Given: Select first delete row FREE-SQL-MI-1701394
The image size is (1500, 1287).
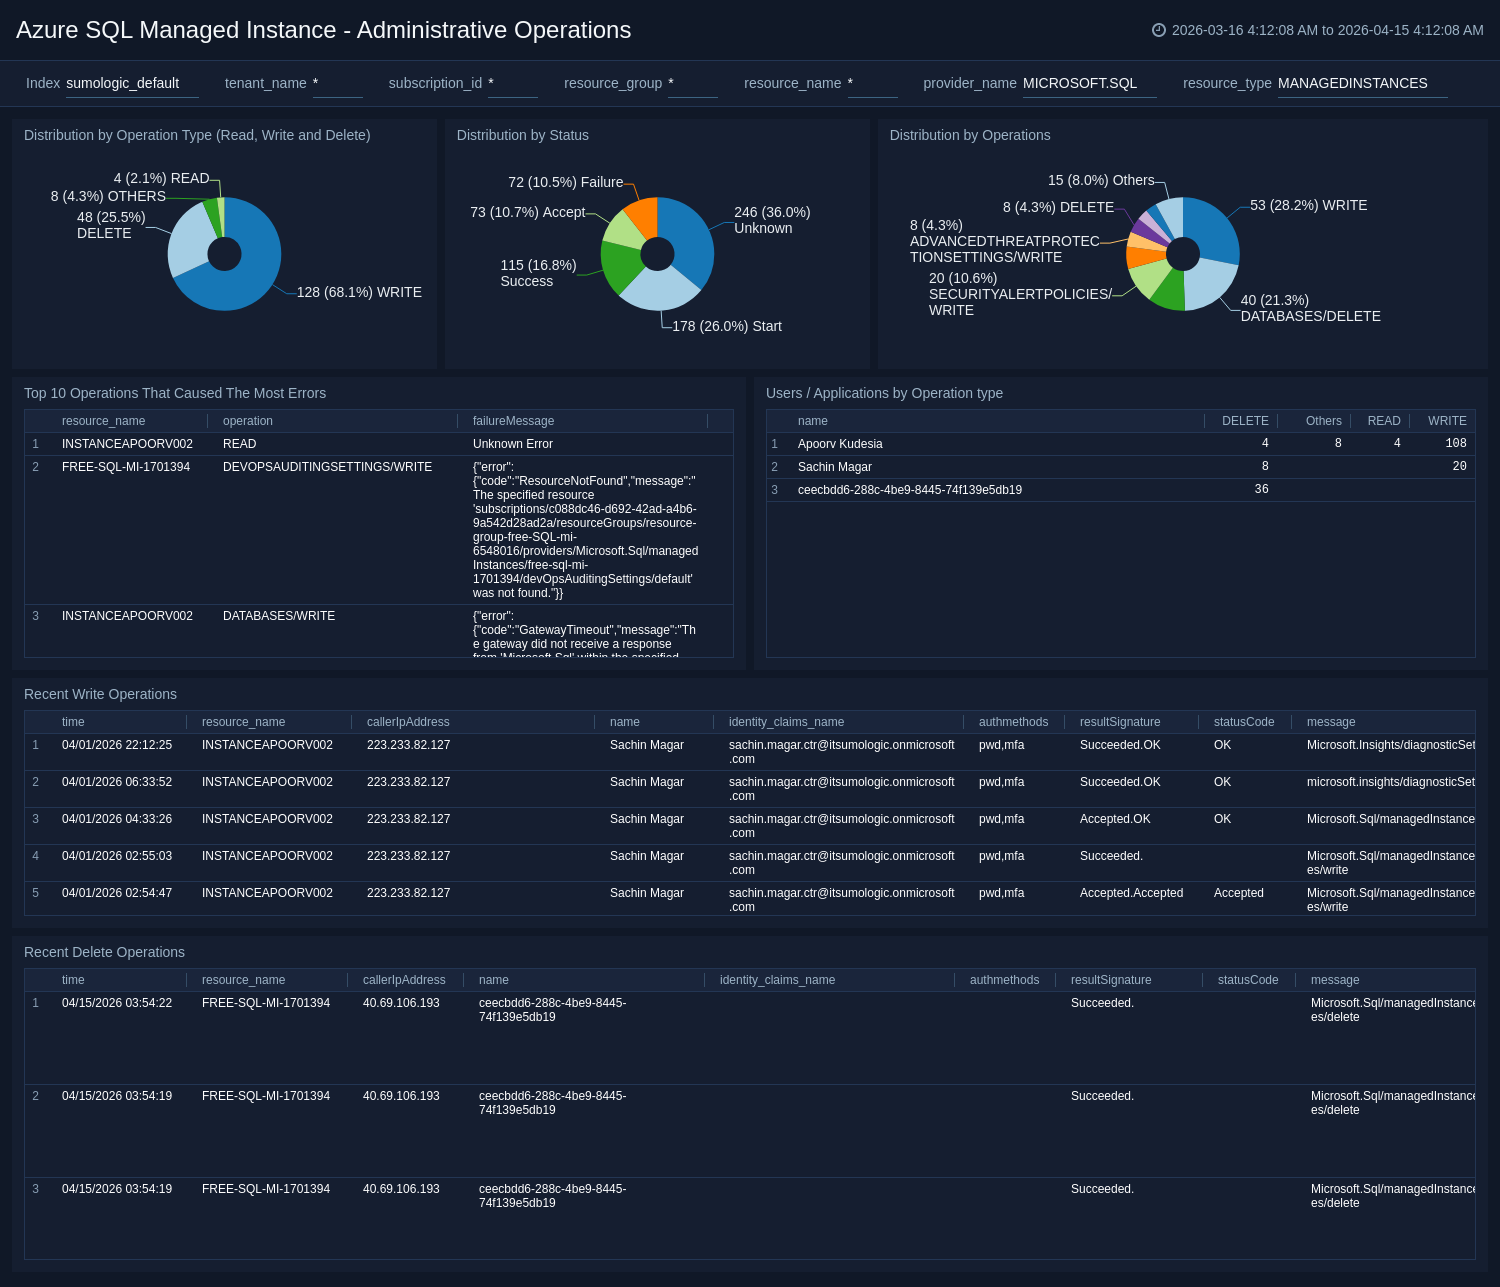Looking at the screenshot, I should click(x=750, y=1038).
